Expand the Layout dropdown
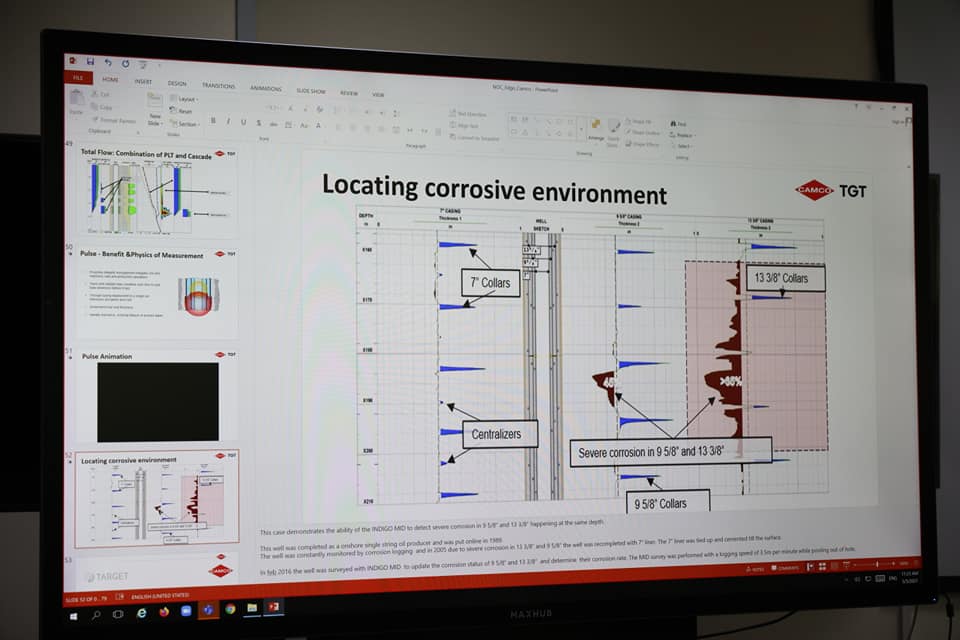The height and width of the screenshot is (640, 960). pyautogui.click(x=184, y=99)
